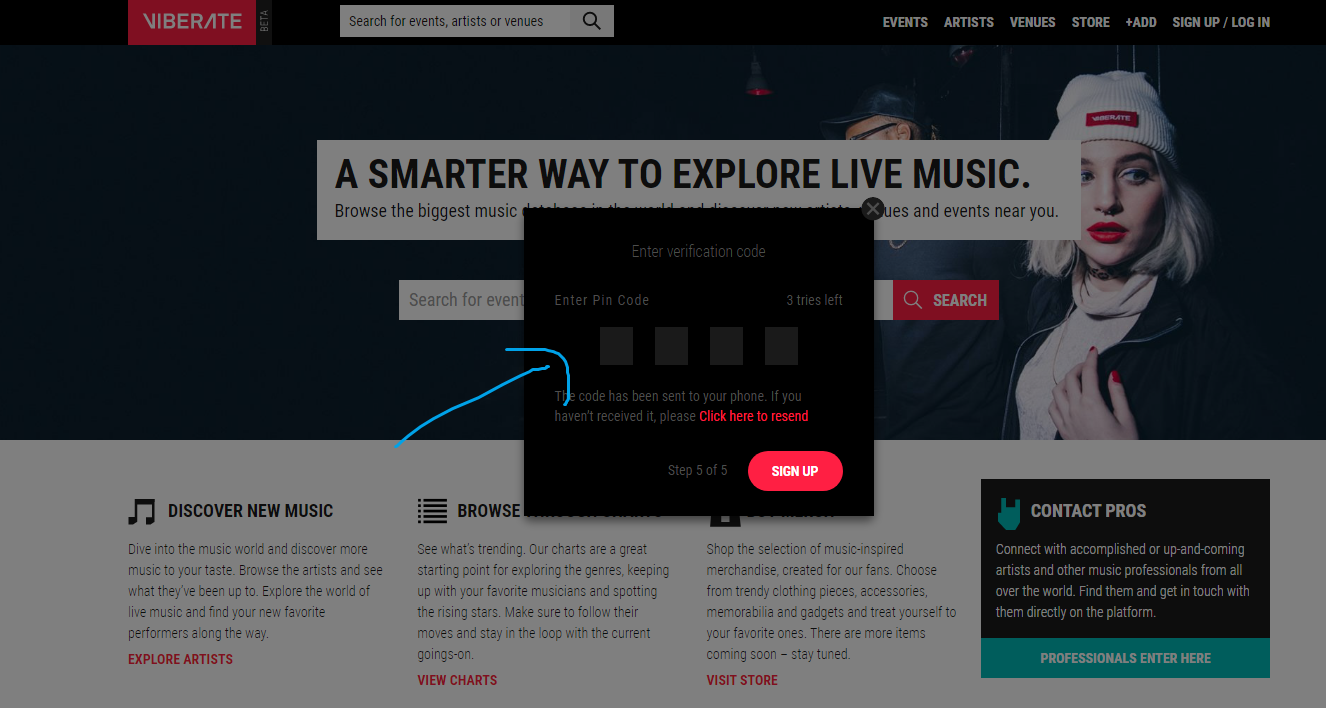1326x708 pixels.
Task: Click PROFESSIONALS ENTER HERE button
Action: (x=1125, y=658)
